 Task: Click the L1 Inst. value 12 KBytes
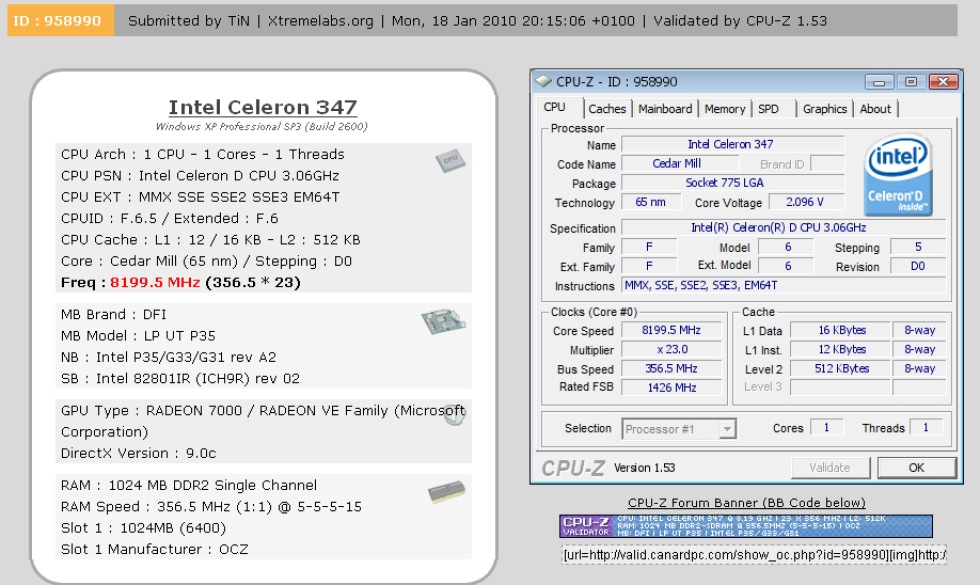(x=841, y=349)
